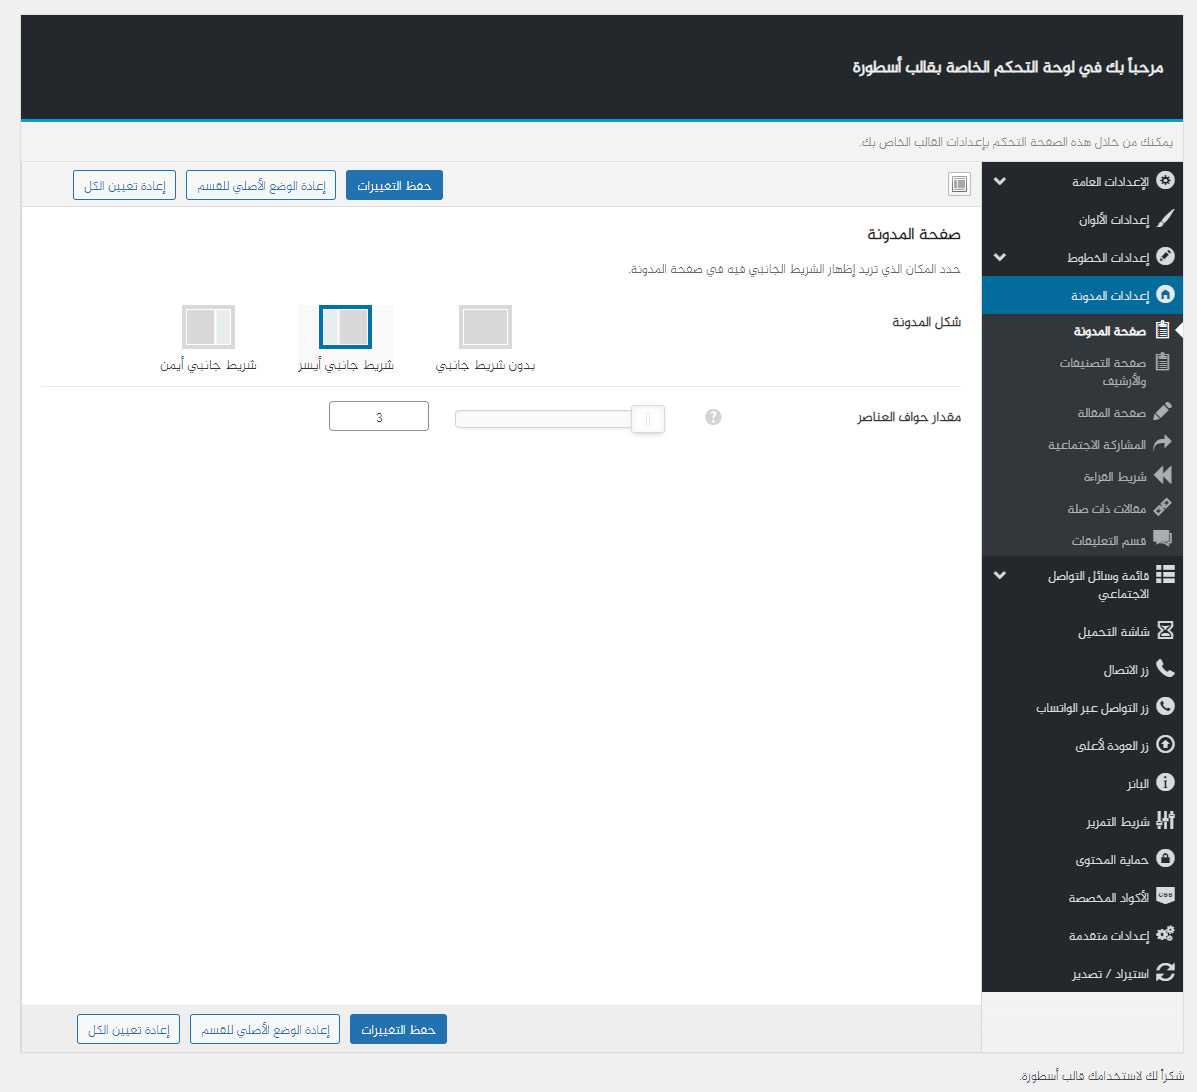Select the no sidebar layout option
Screen dimensions: 1197x1092
(485, 327)
